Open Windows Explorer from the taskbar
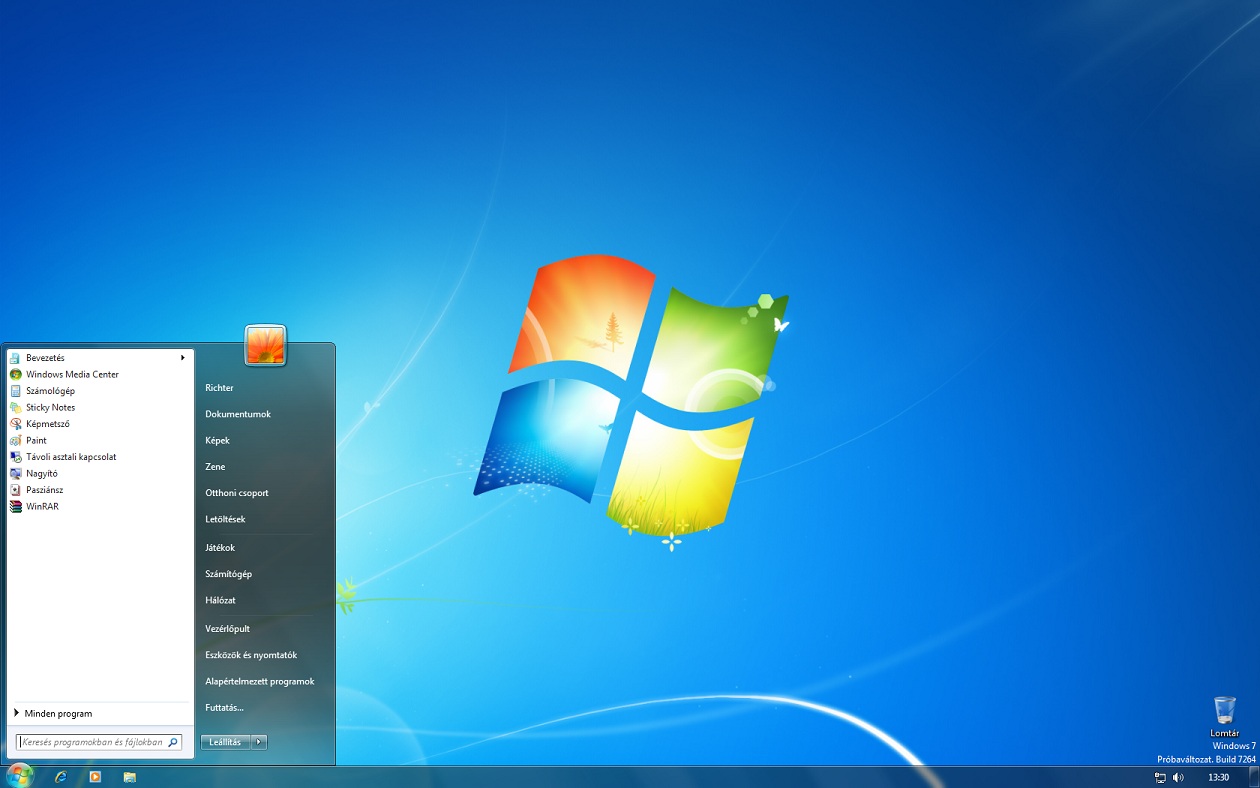Screen dimensions: 1260x788 tap(130, 777)
